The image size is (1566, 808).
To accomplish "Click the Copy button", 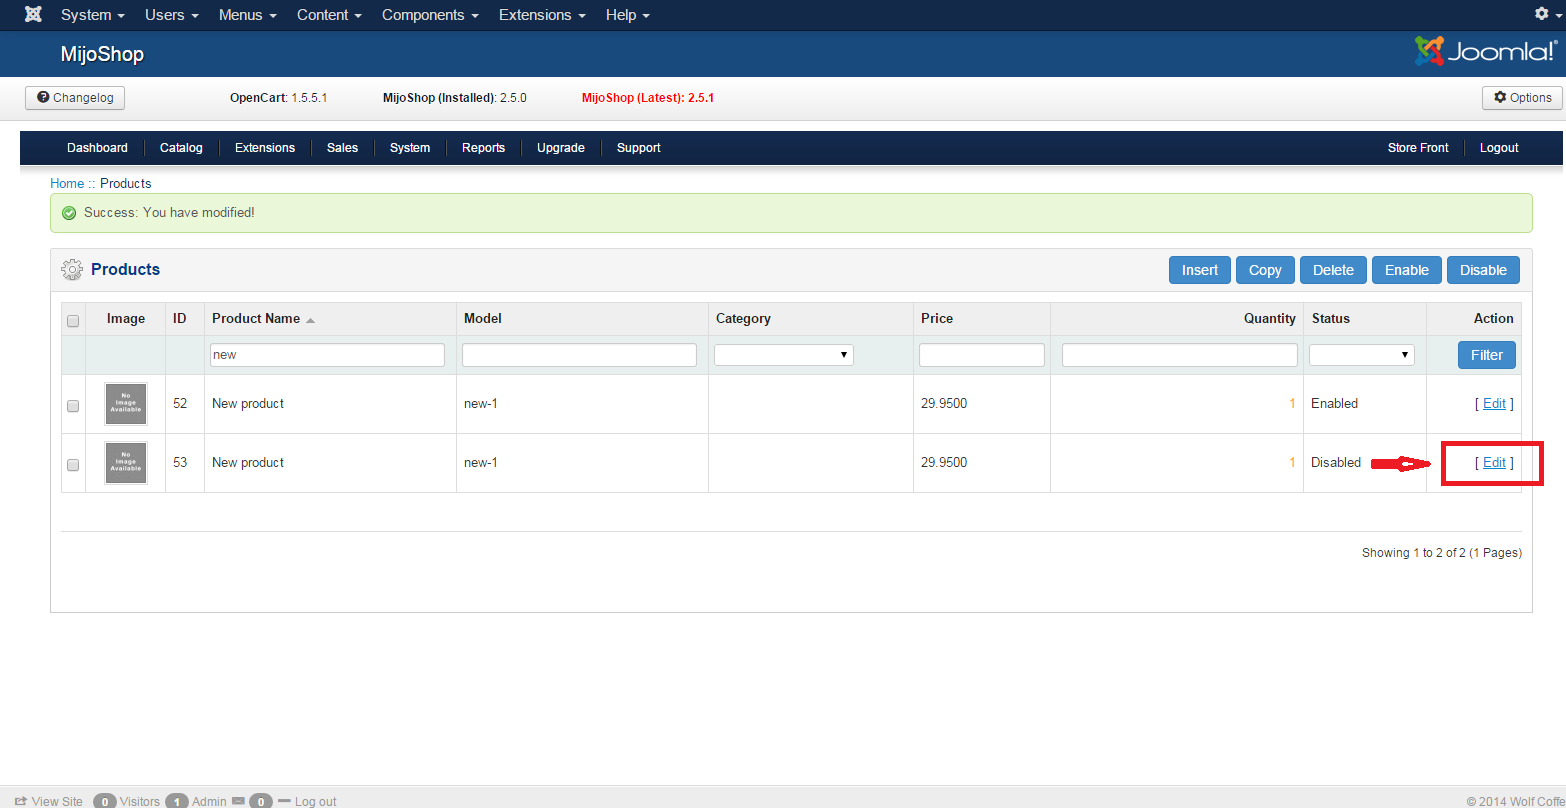I will click(1265, 270).
